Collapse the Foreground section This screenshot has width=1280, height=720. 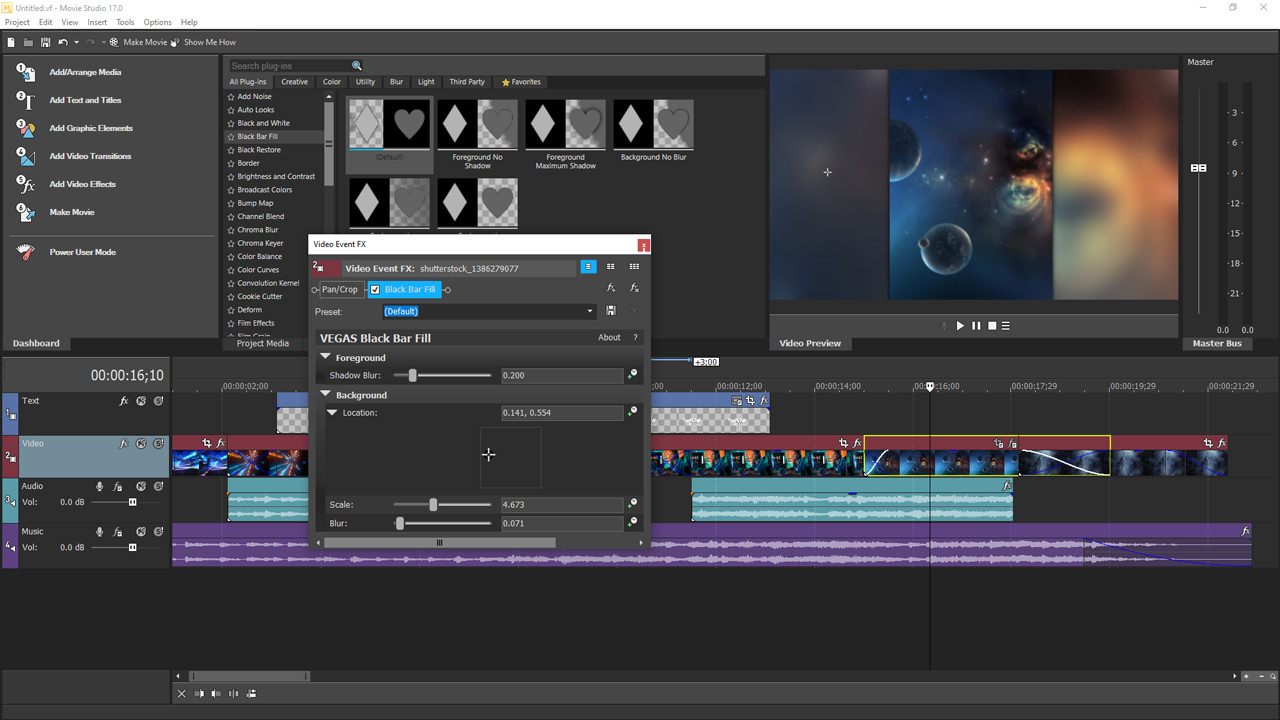point(325,357)
